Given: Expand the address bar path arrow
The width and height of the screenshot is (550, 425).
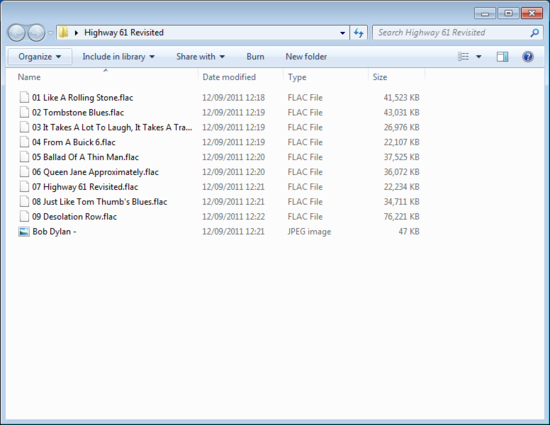Looking at the screenshot, I should [76, 33].
